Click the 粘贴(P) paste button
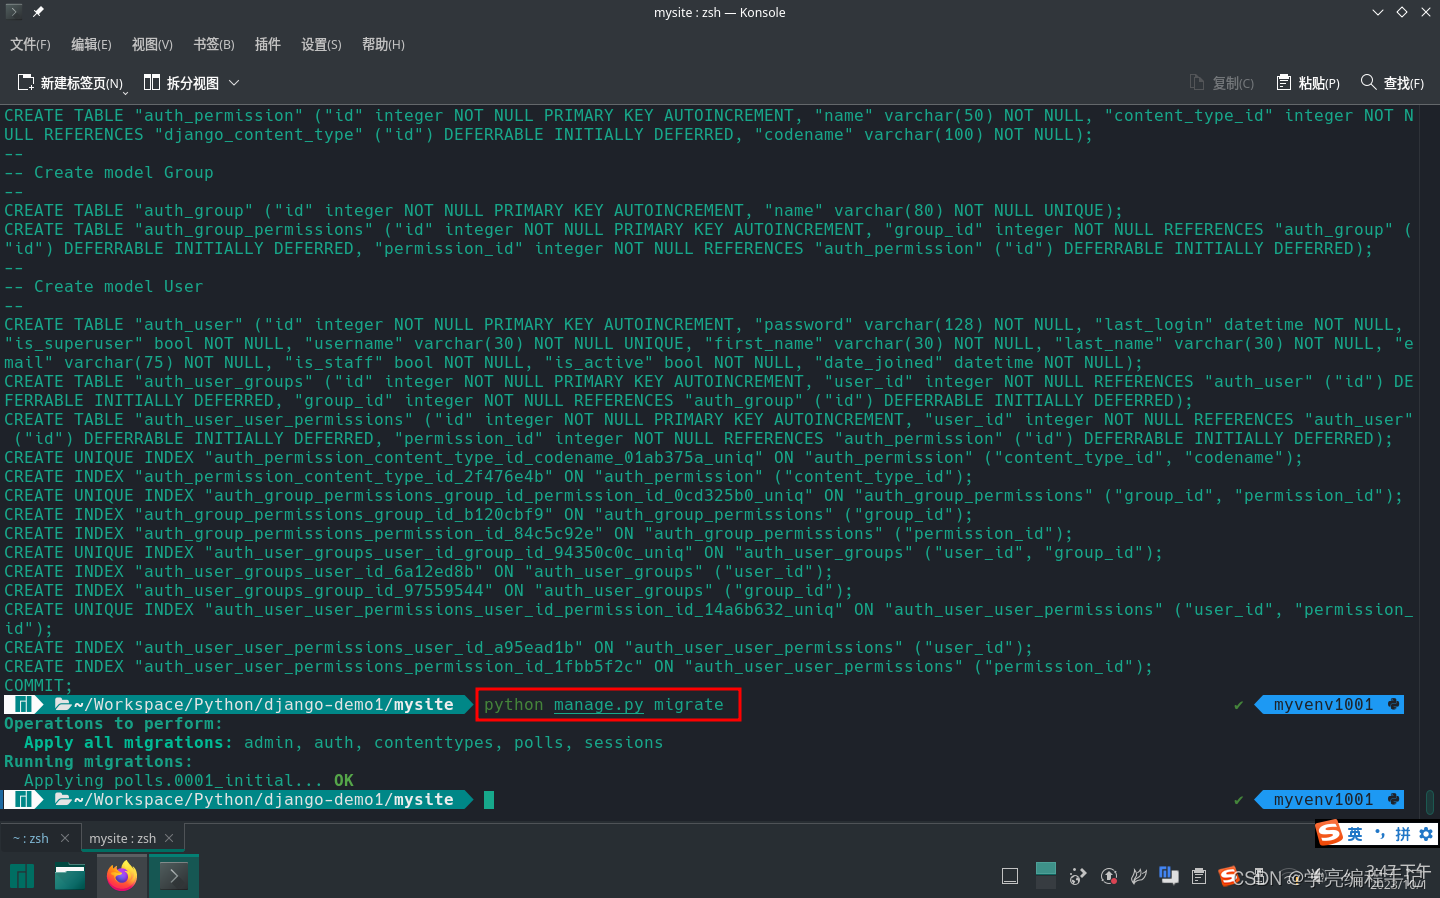1440x898 pixels. tap(1308, 83)
